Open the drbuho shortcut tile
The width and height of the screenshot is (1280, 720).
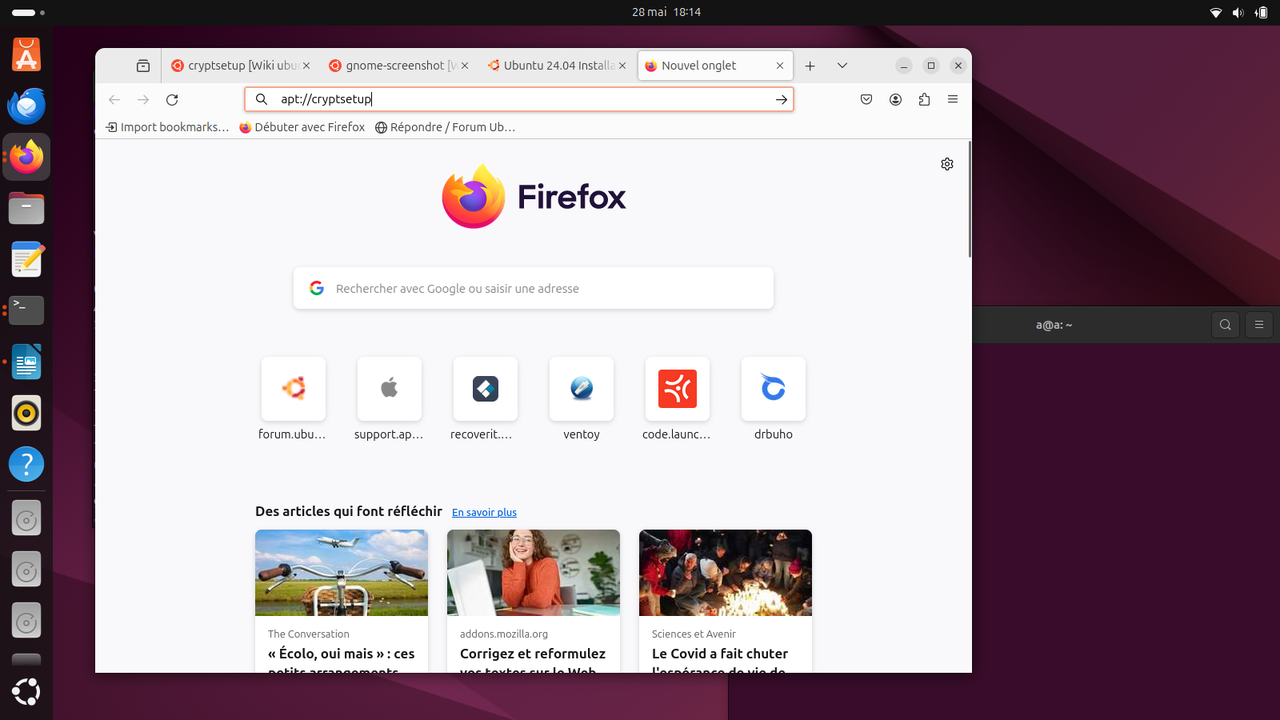(x=773, y=399)
